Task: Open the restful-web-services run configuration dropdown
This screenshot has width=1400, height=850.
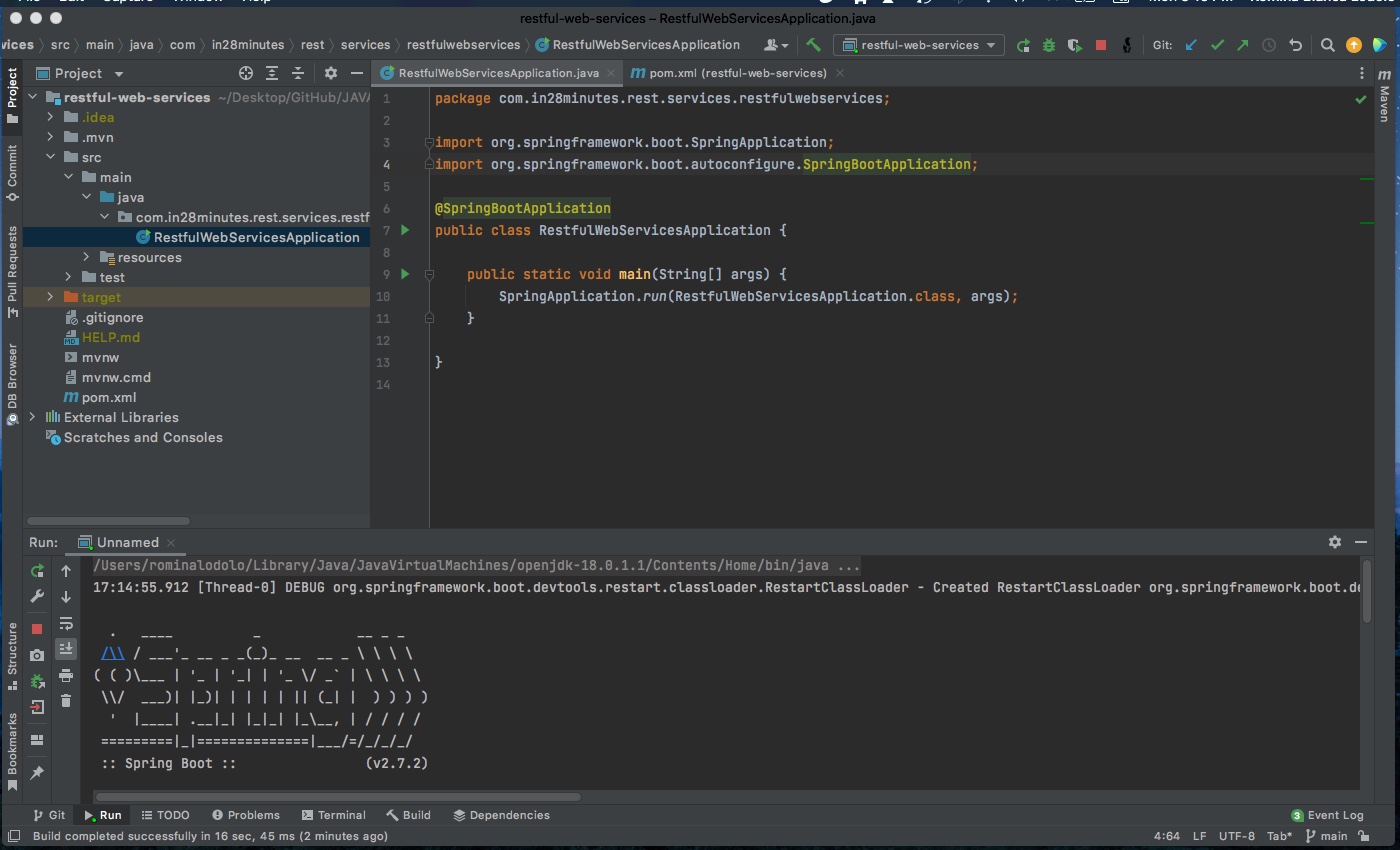Action: (920, 45)
